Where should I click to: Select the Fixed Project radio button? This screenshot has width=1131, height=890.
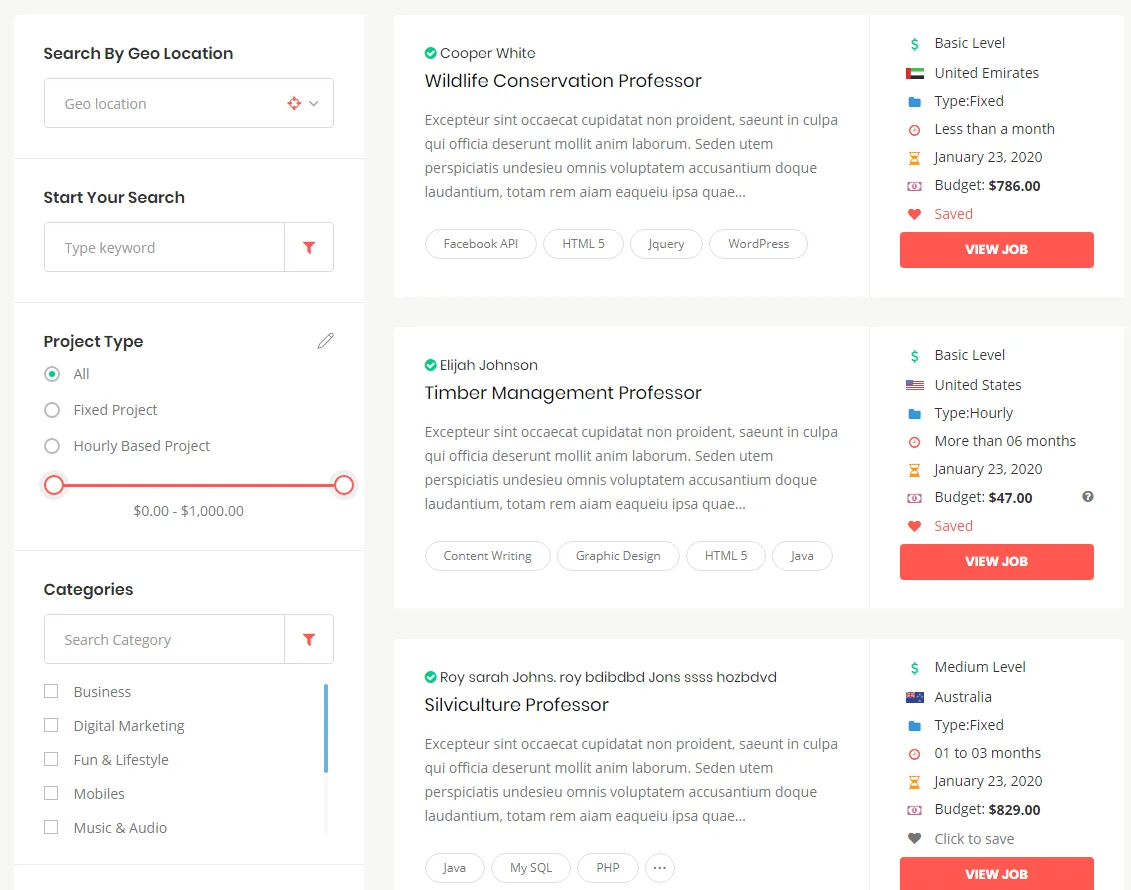(52, 410)
